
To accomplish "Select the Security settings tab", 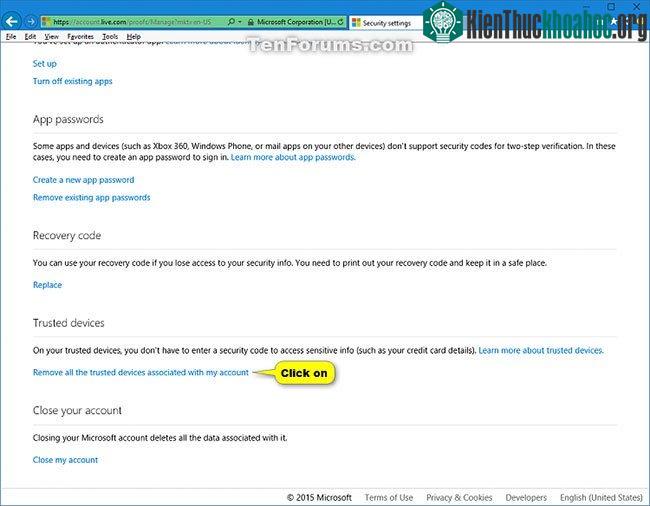I will 386,23.
